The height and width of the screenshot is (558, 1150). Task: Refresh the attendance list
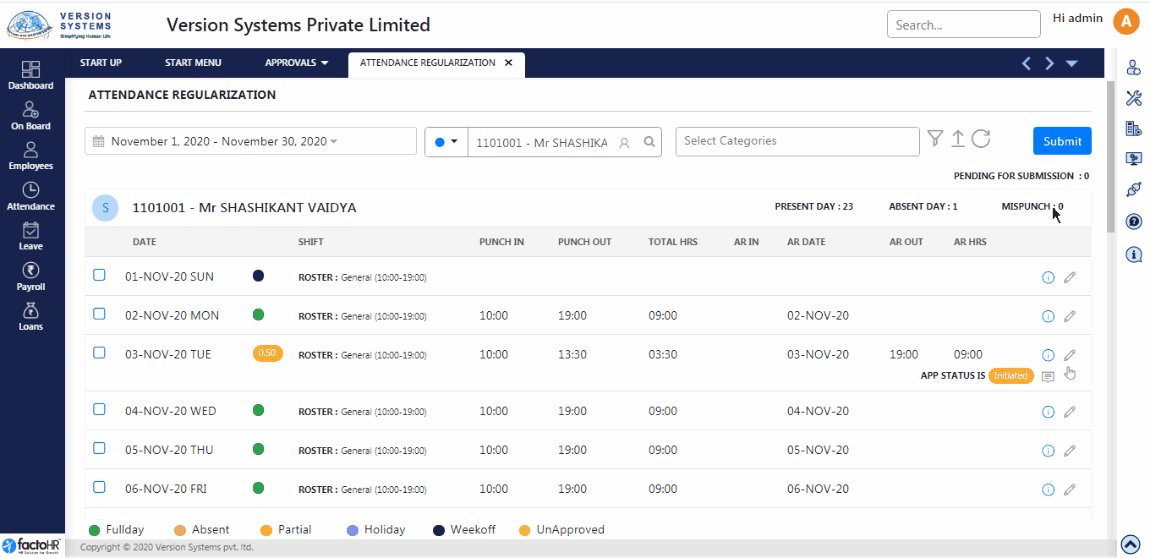(x=980, y=139)
